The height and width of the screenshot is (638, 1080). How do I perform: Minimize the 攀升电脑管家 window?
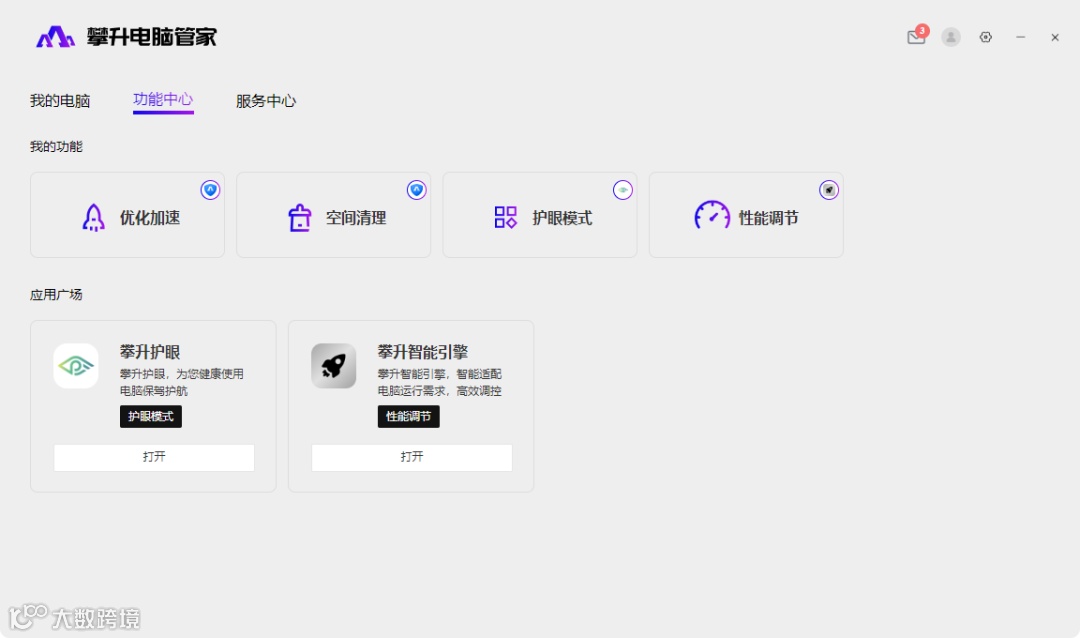coord(1021,37)
